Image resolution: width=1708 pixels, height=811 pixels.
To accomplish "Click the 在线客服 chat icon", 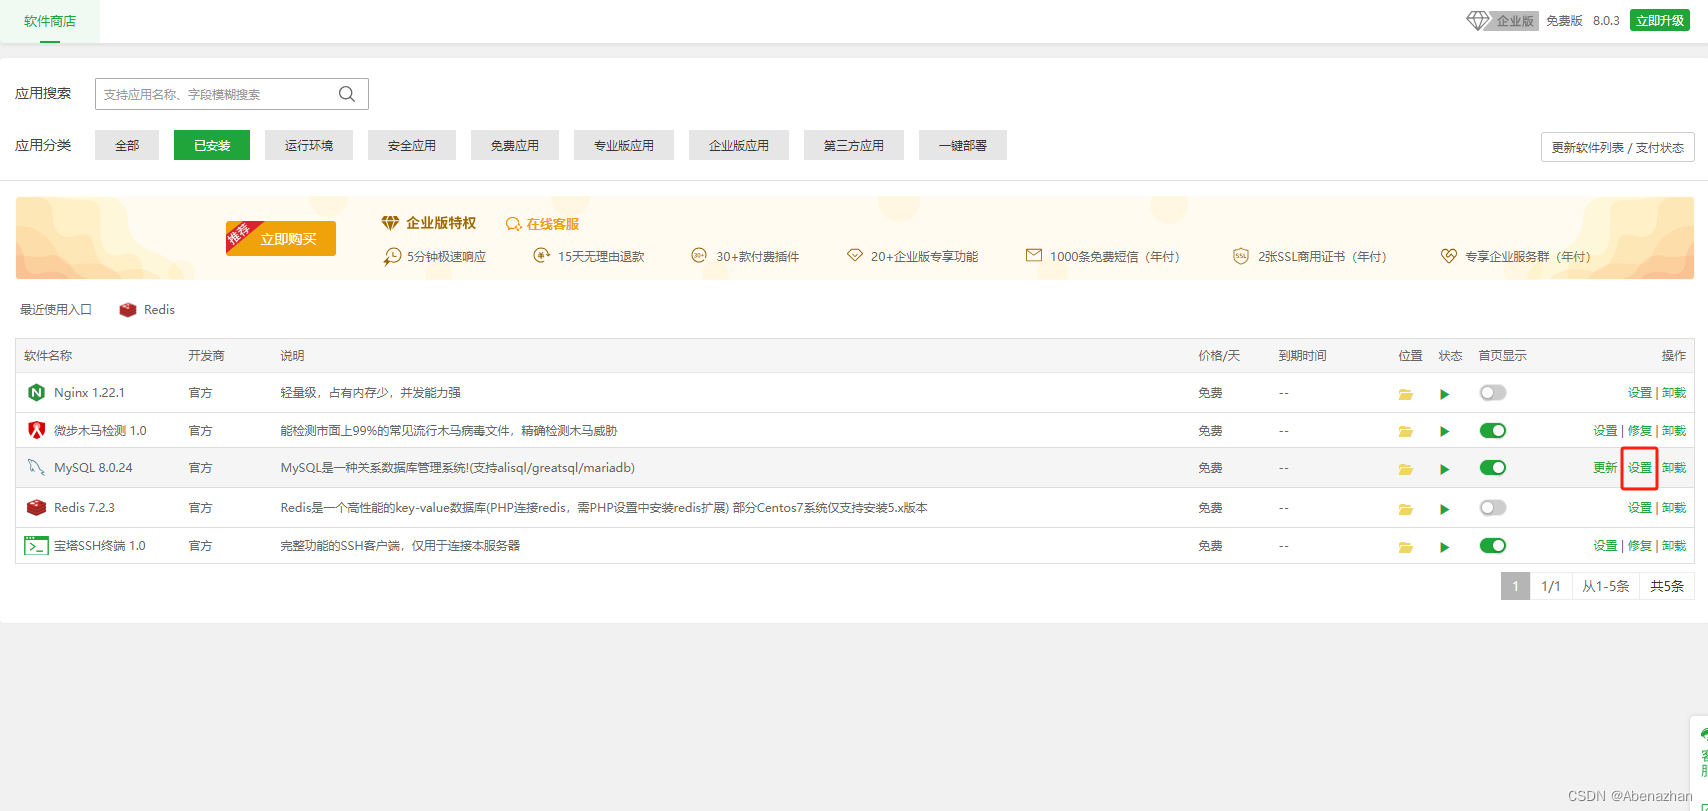I will tap(513, 224).
